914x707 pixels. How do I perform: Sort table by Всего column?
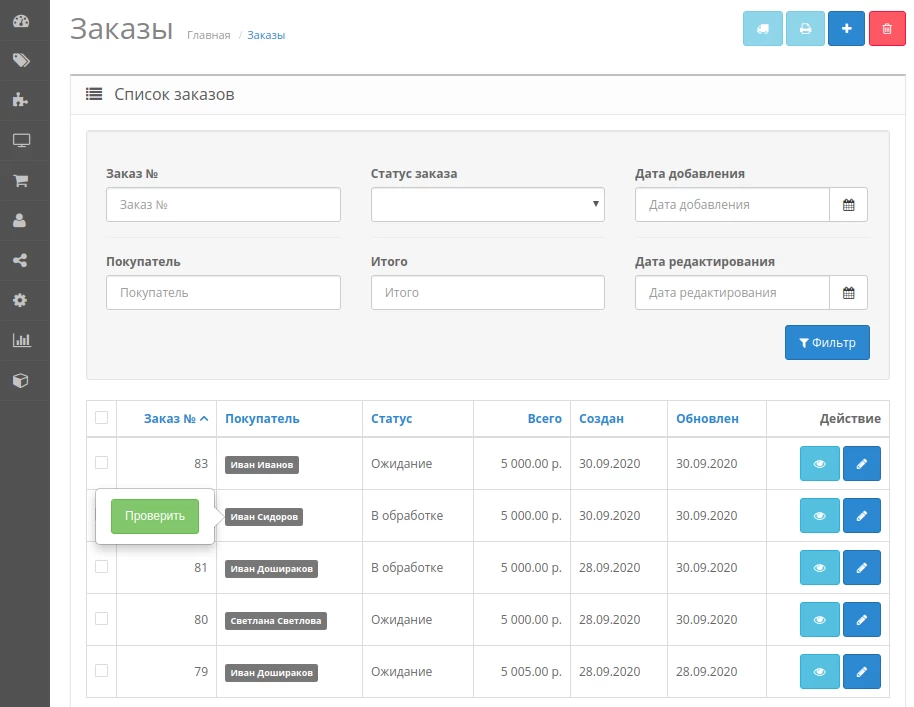coord(544,418)
